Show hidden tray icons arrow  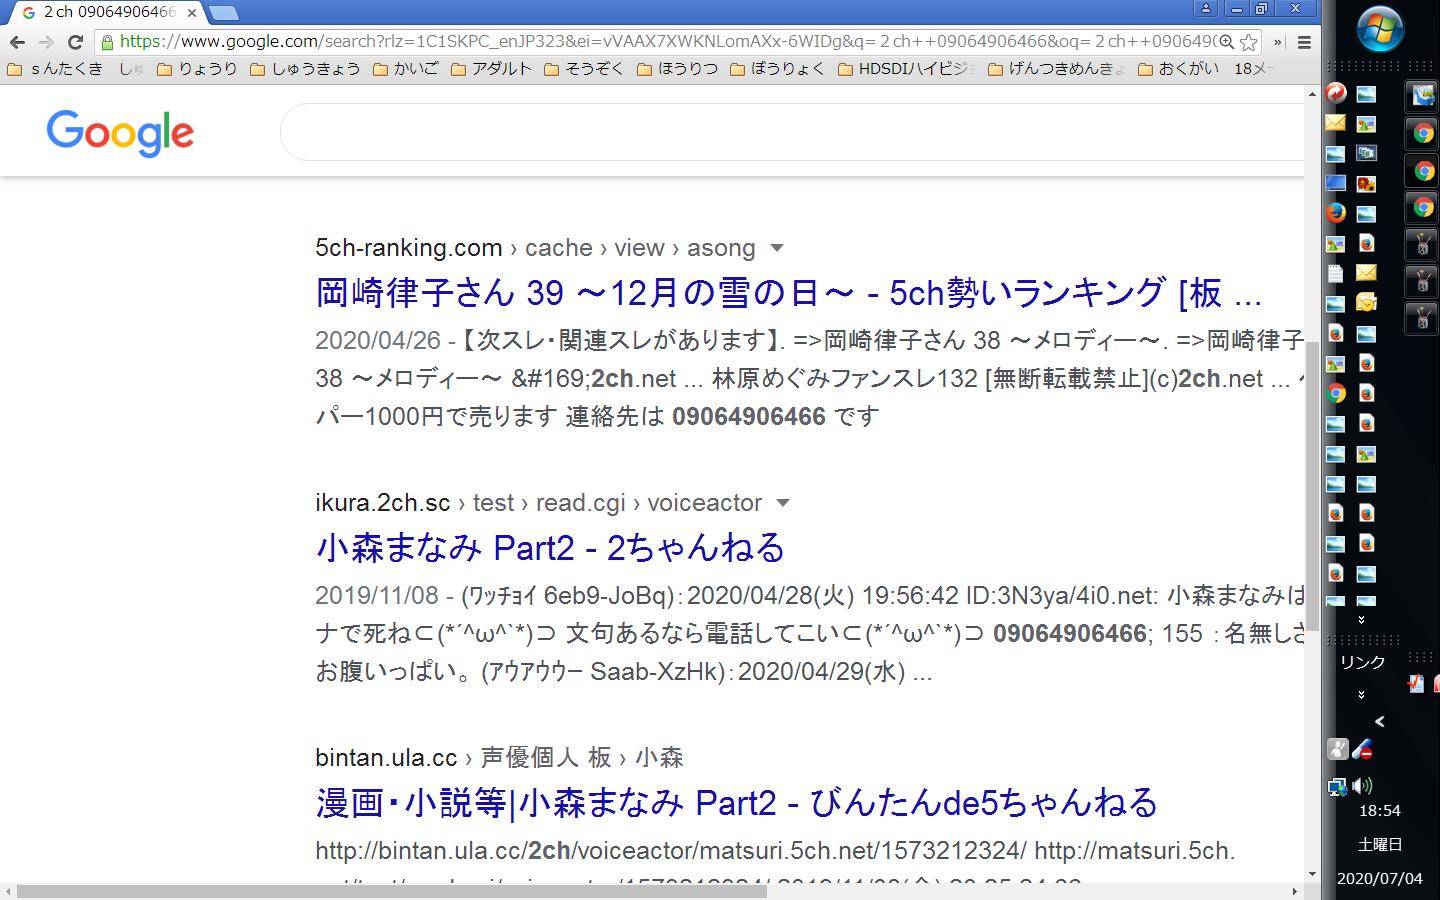click(x=1380, y=721)
